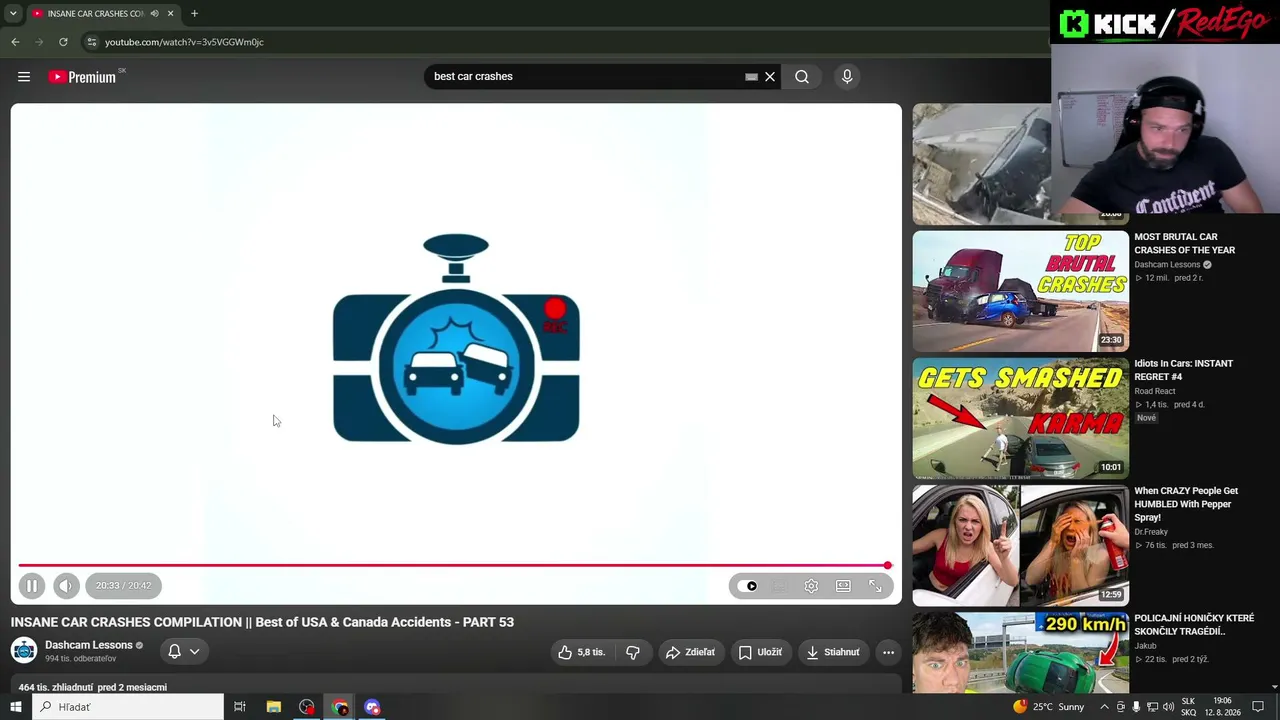Open Dr.Freaky channel name
The height and width of the screenshot is (720, 1280).
tap(1151, 532)
